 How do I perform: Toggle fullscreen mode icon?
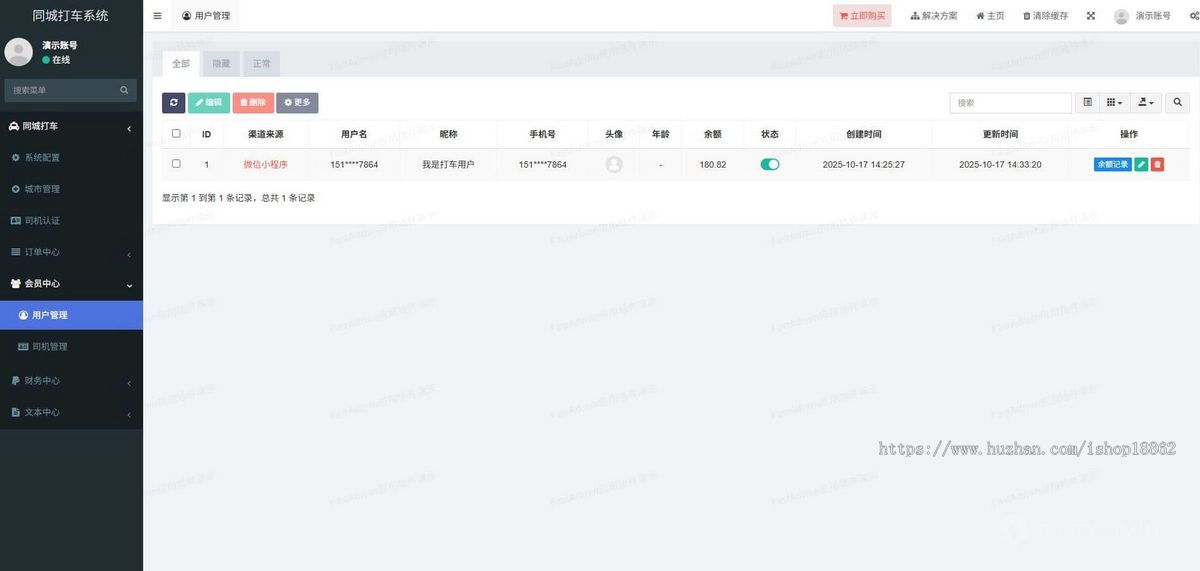1091,16
